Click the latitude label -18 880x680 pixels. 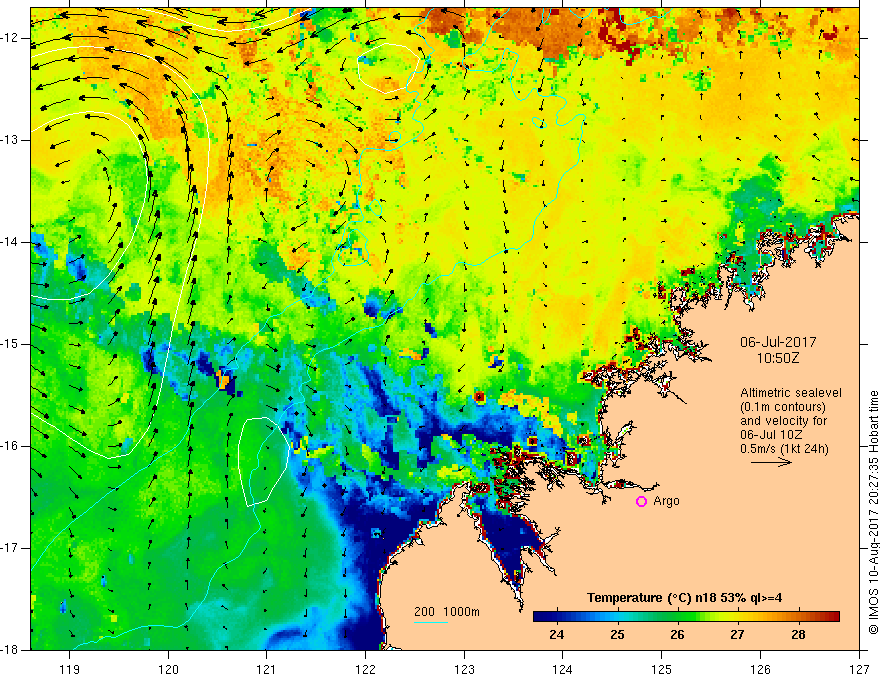[x=10, y=650]
